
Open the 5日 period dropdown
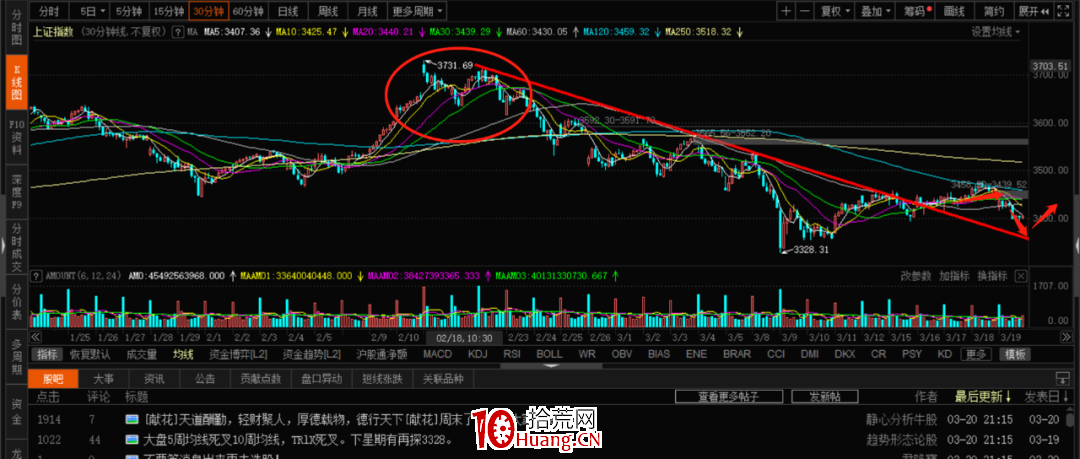[x=92, y=11]
